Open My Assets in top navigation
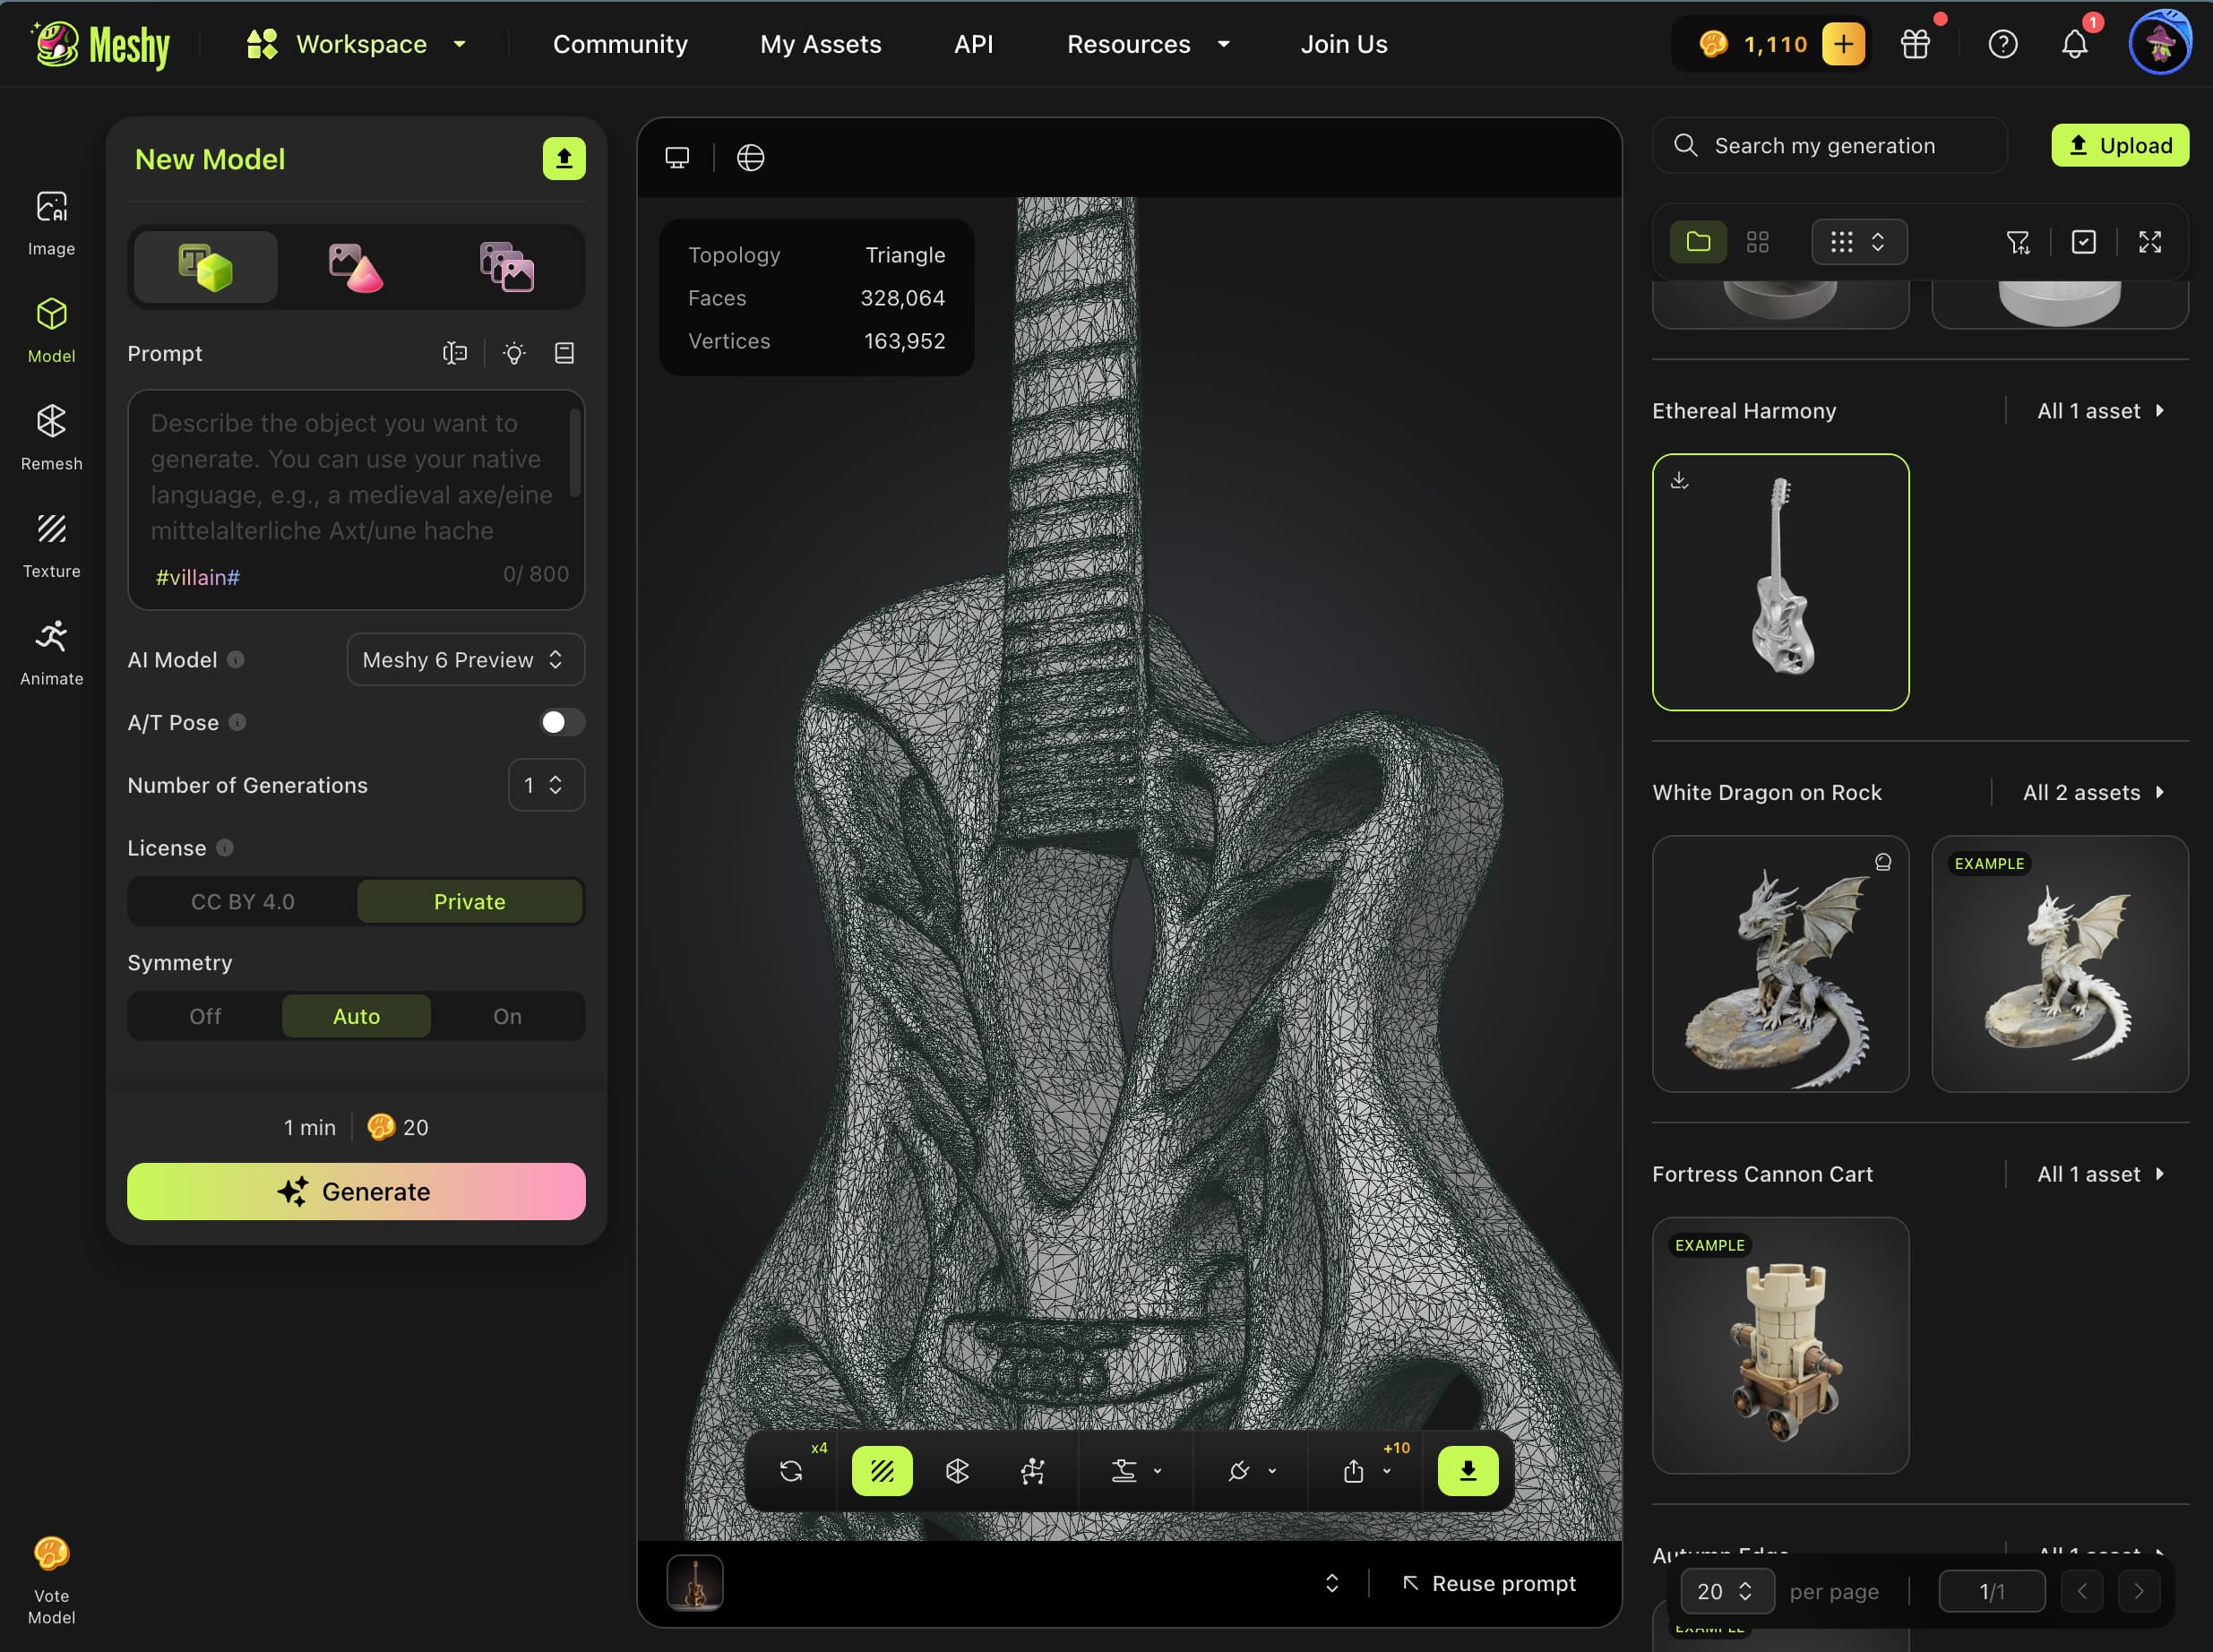Screen dimensions: 2213x1652 pos(820,44)
